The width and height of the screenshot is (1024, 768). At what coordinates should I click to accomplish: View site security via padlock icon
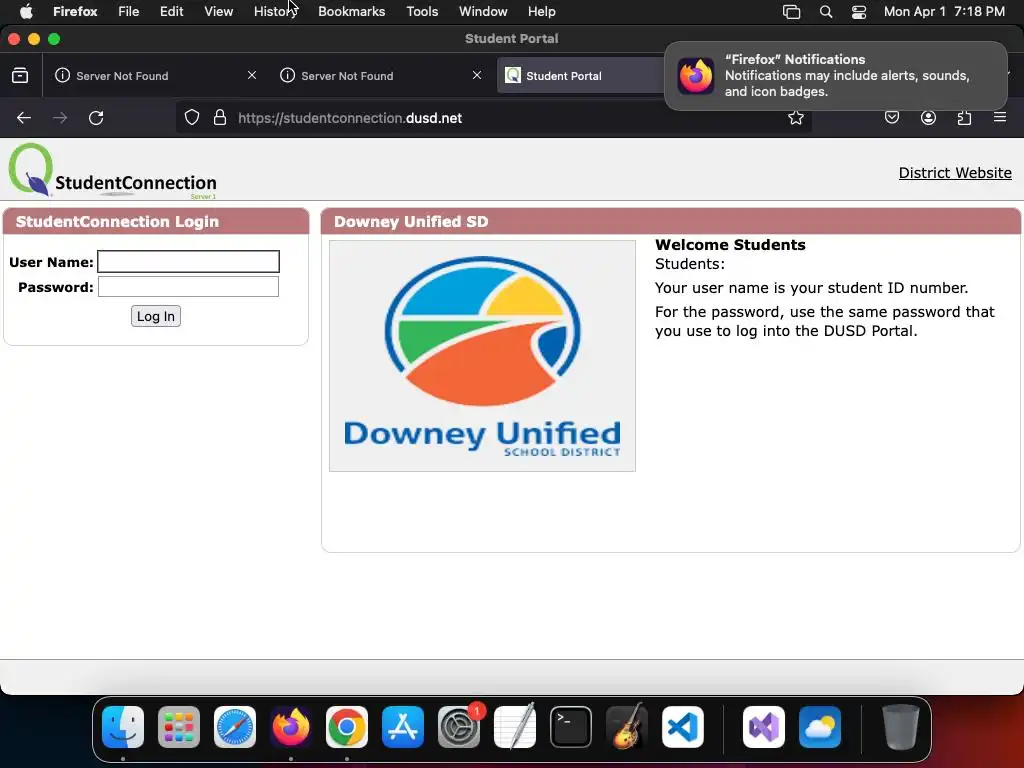click(220, 118)
